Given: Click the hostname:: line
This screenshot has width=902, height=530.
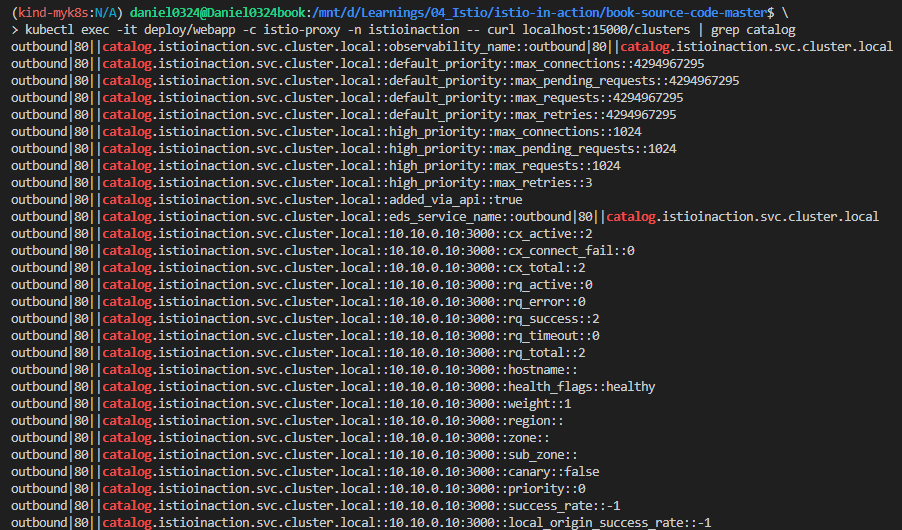Looking at the screenshot, I should (x=295, y=369).
